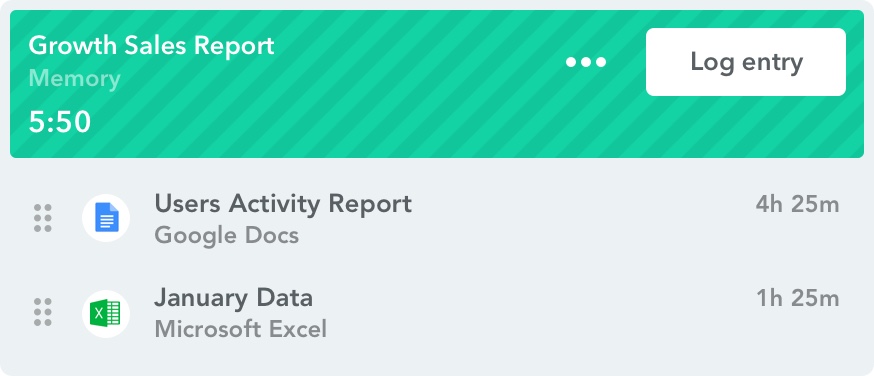The height and width of the screenshot is (376, 874).
Task: Click the green X logo inside Excel icon
Action: [x=99, y=314]
